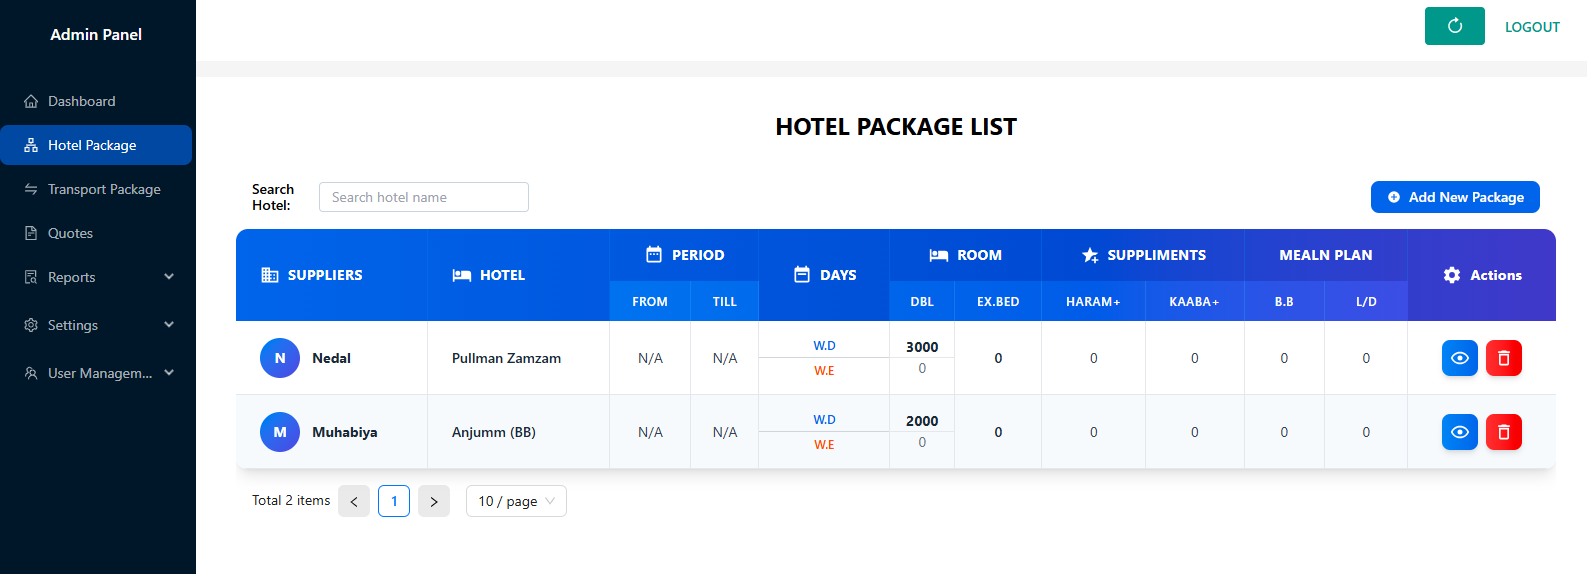Open the 10 / page size dropdown
Viewport: 1587px width, 574px height.
coord(516,501)
